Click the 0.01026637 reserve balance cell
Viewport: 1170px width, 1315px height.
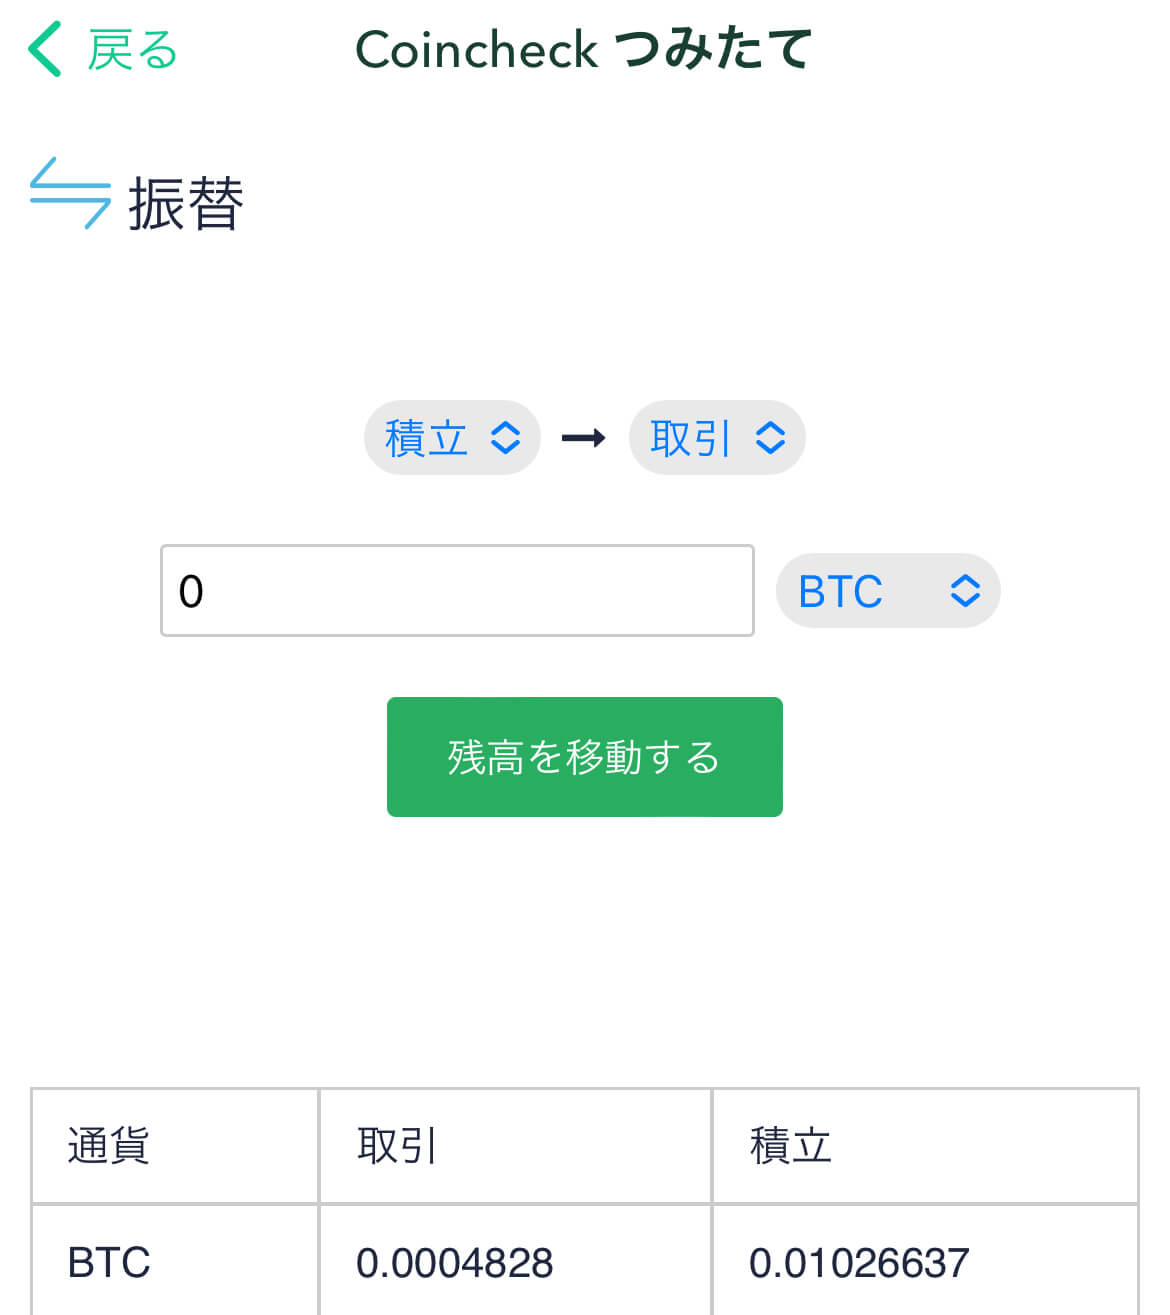tap(859, 1263)
